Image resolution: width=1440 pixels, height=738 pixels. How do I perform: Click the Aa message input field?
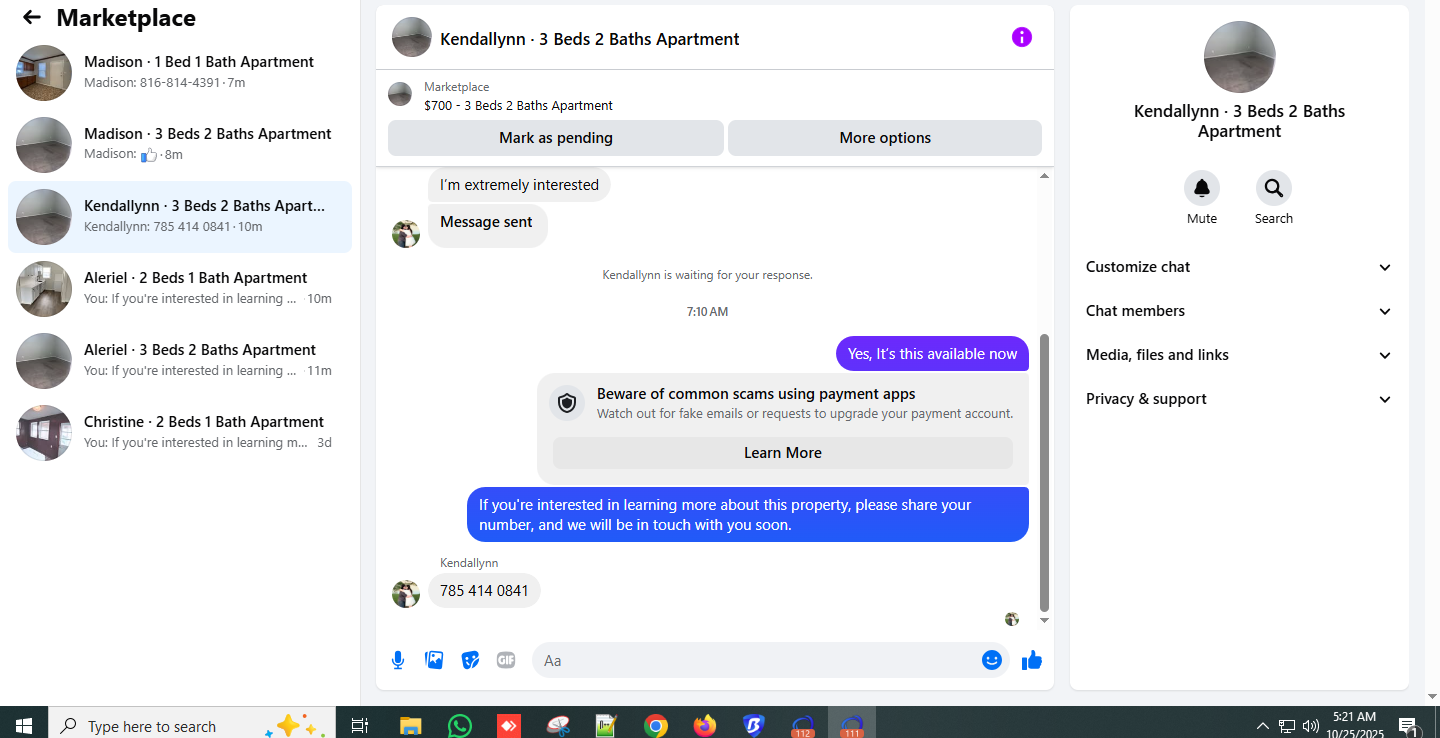[756, 660]
